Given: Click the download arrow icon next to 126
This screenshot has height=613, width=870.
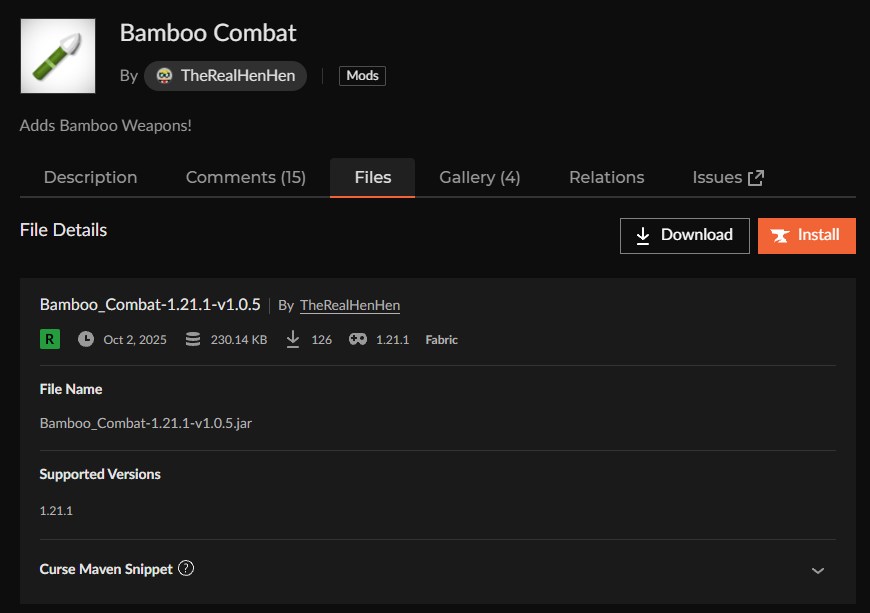Looking at the screenshot, I should (x=292, y=339).
